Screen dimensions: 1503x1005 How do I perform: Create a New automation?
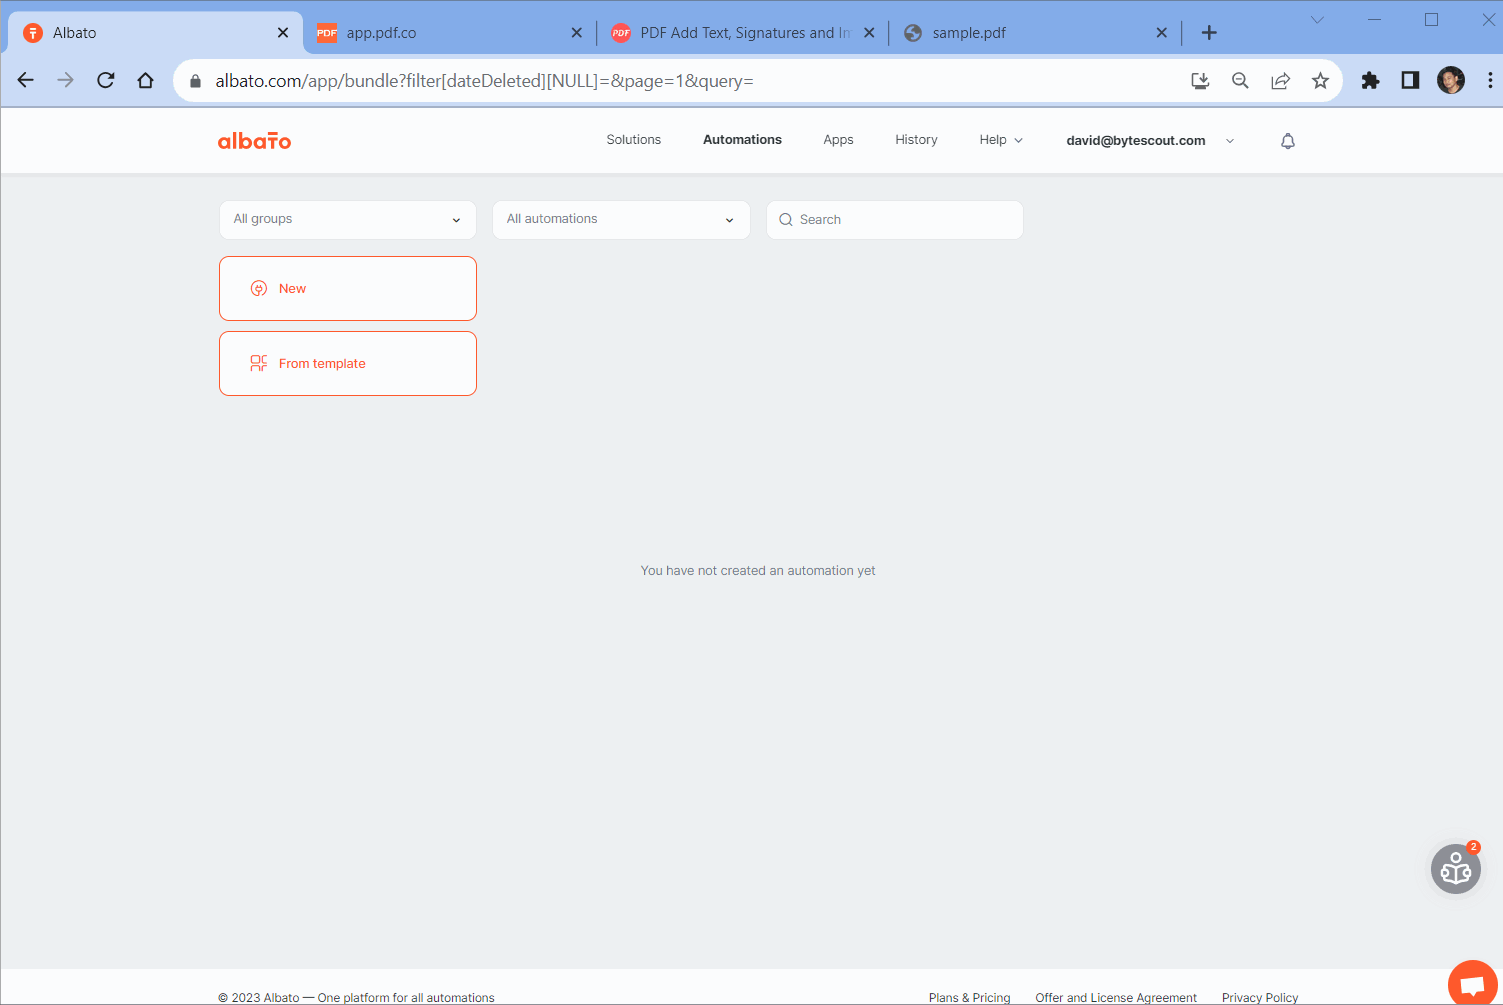(x=348, y=289)
